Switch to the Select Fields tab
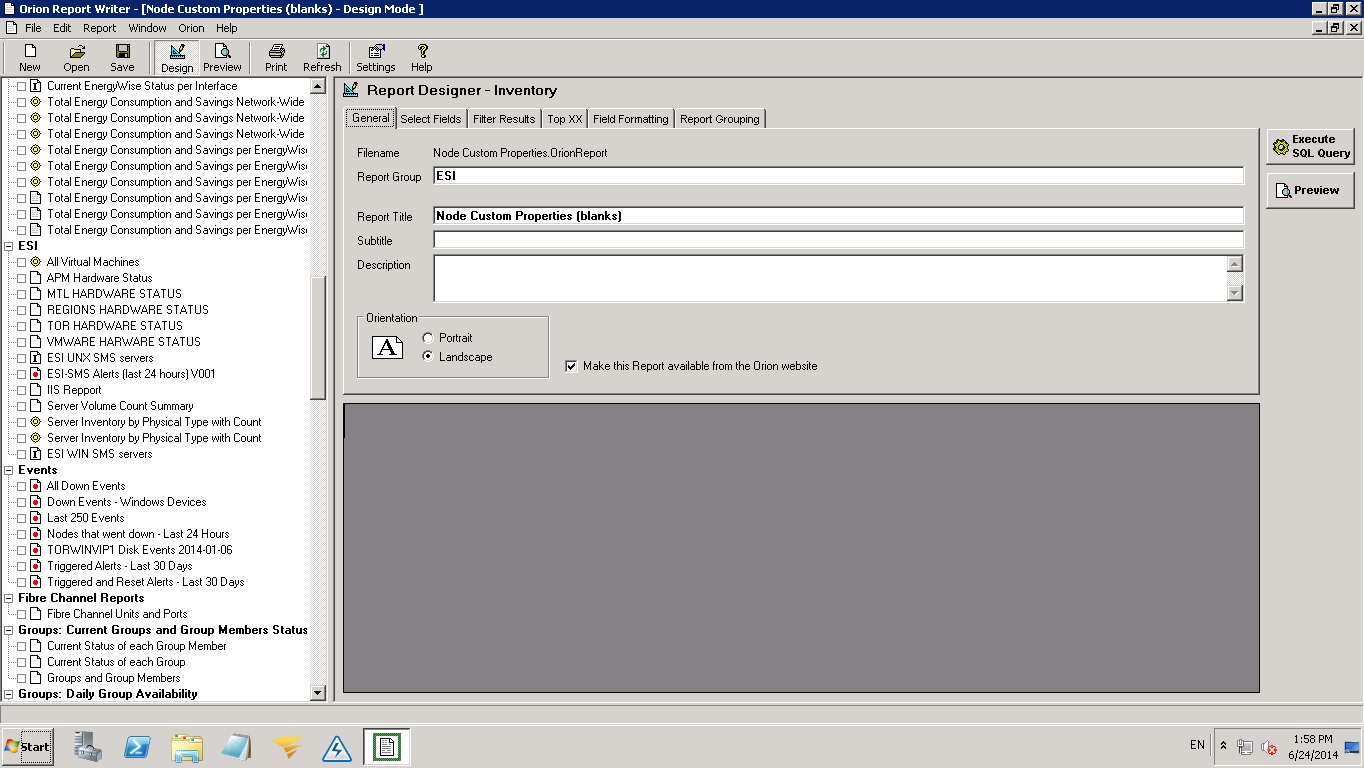The width and height of the screenshot is (1364, 768). coord(431,119)
